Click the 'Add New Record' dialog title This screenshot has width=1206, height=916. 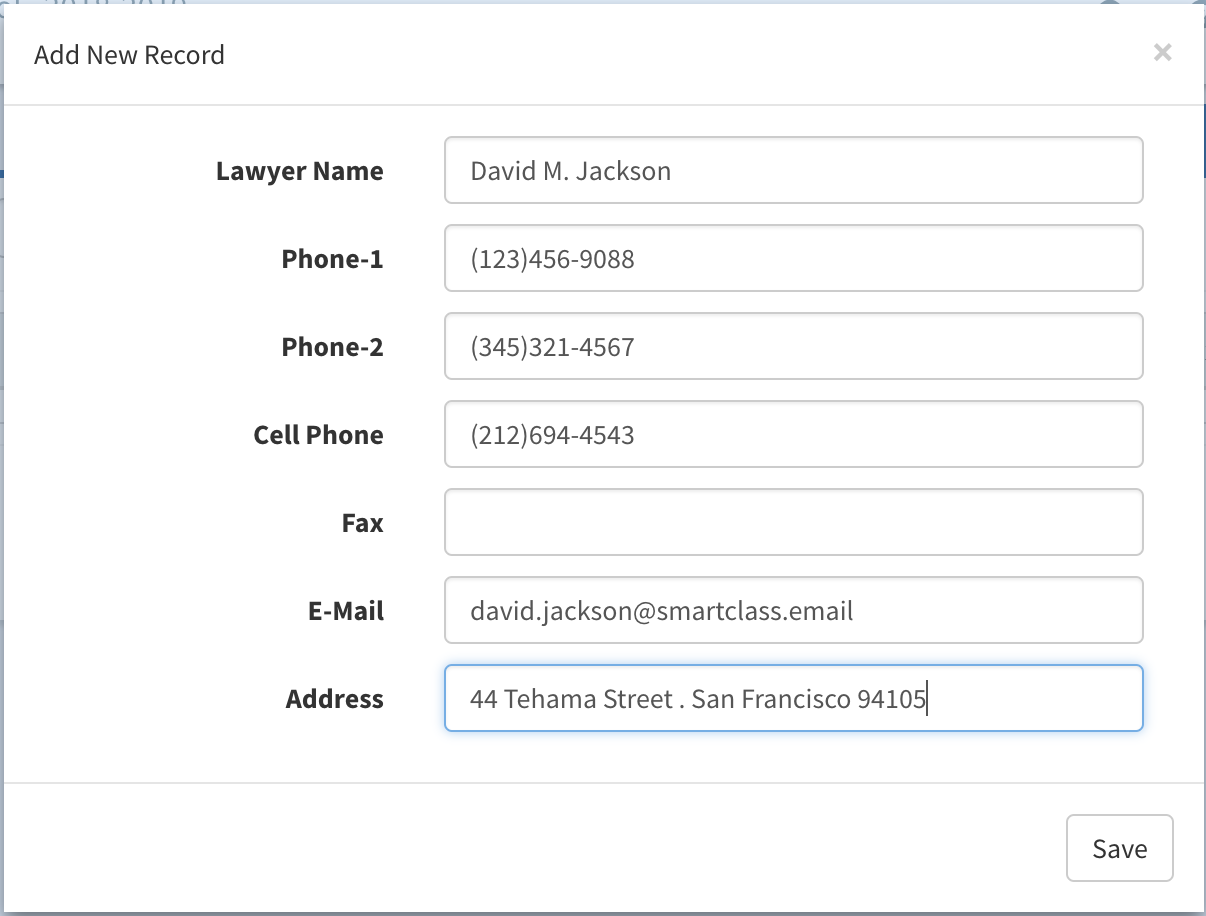pos(129,55)
